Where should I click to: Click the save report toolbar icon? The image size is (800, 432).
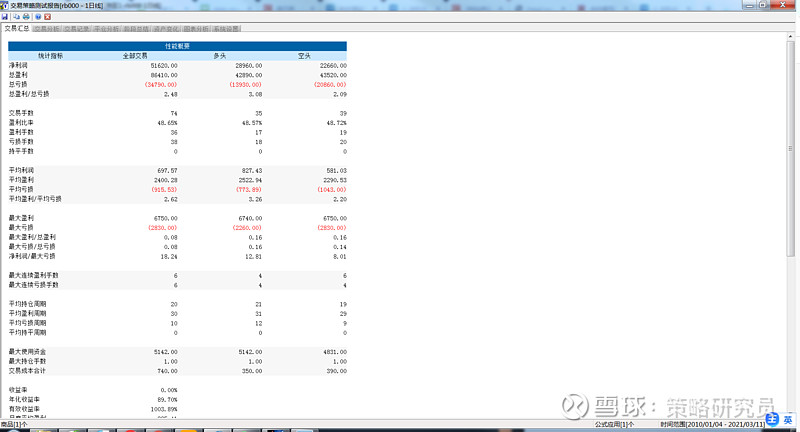5,17
